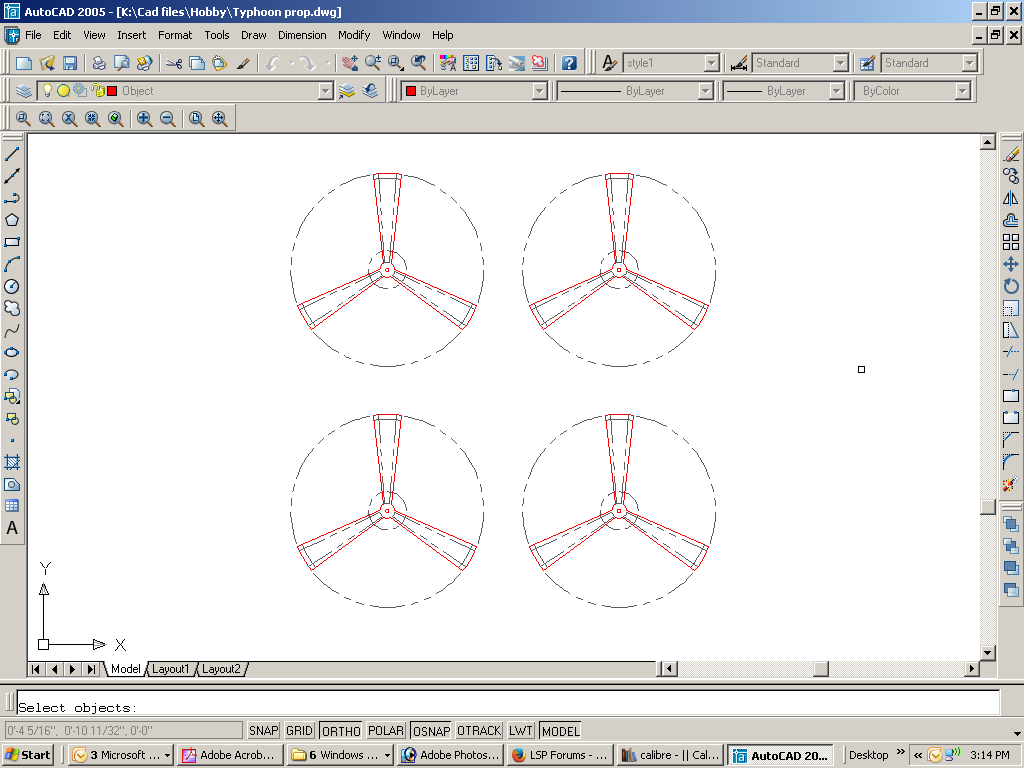This screenshot has height=768, width=1024.
Task: Open the Dimension menu
Action: [302, 35]
